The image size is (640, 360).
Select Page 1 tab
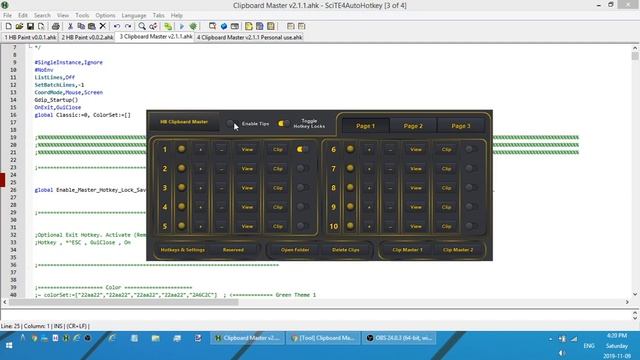pyautogui.click(x=365, y=126)
